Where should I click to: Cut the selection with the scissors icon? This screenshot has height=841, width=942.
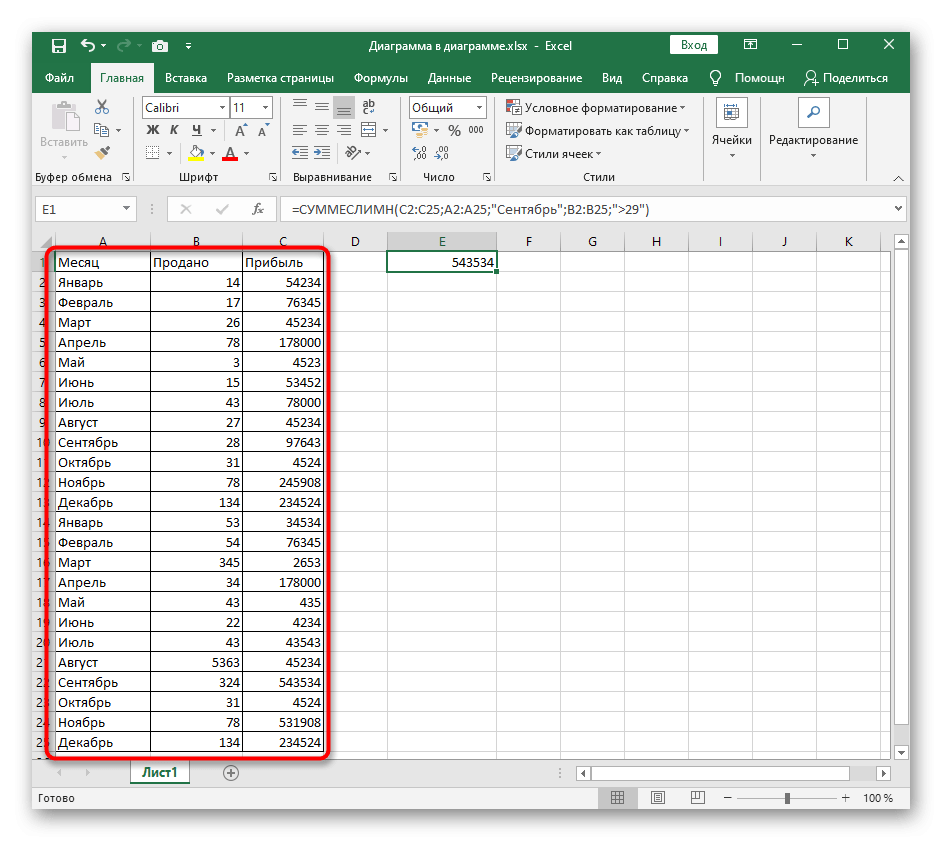click(102, 107)
